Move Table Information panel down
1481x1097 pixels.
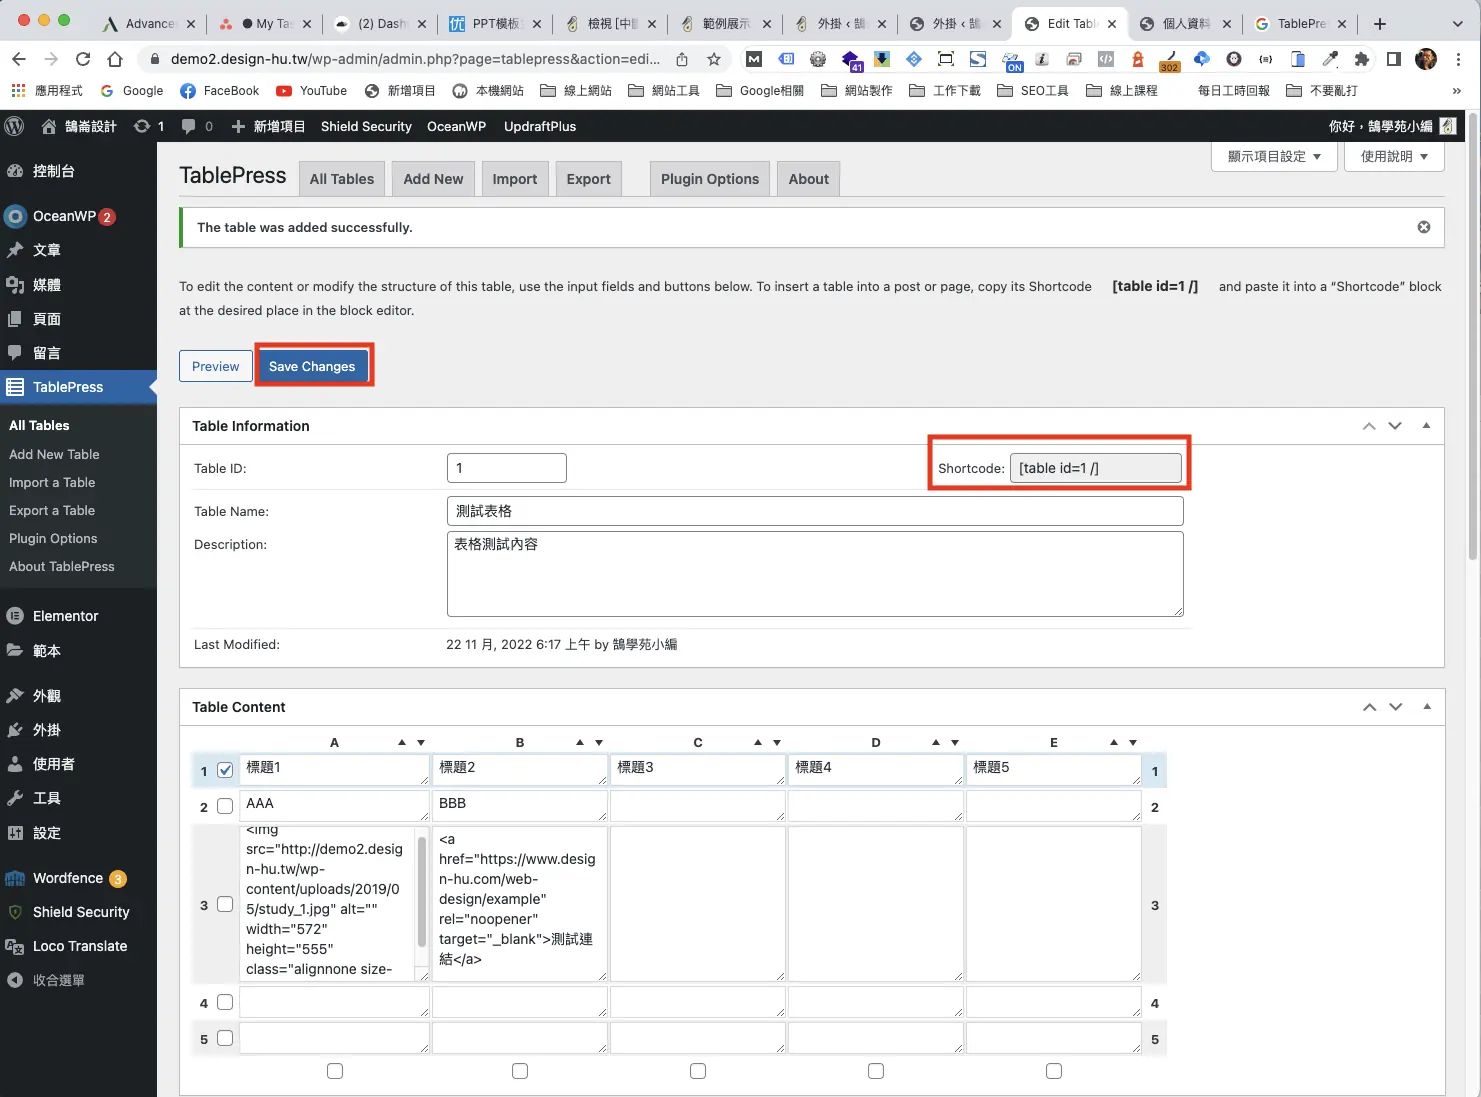tap(1395, 426)
